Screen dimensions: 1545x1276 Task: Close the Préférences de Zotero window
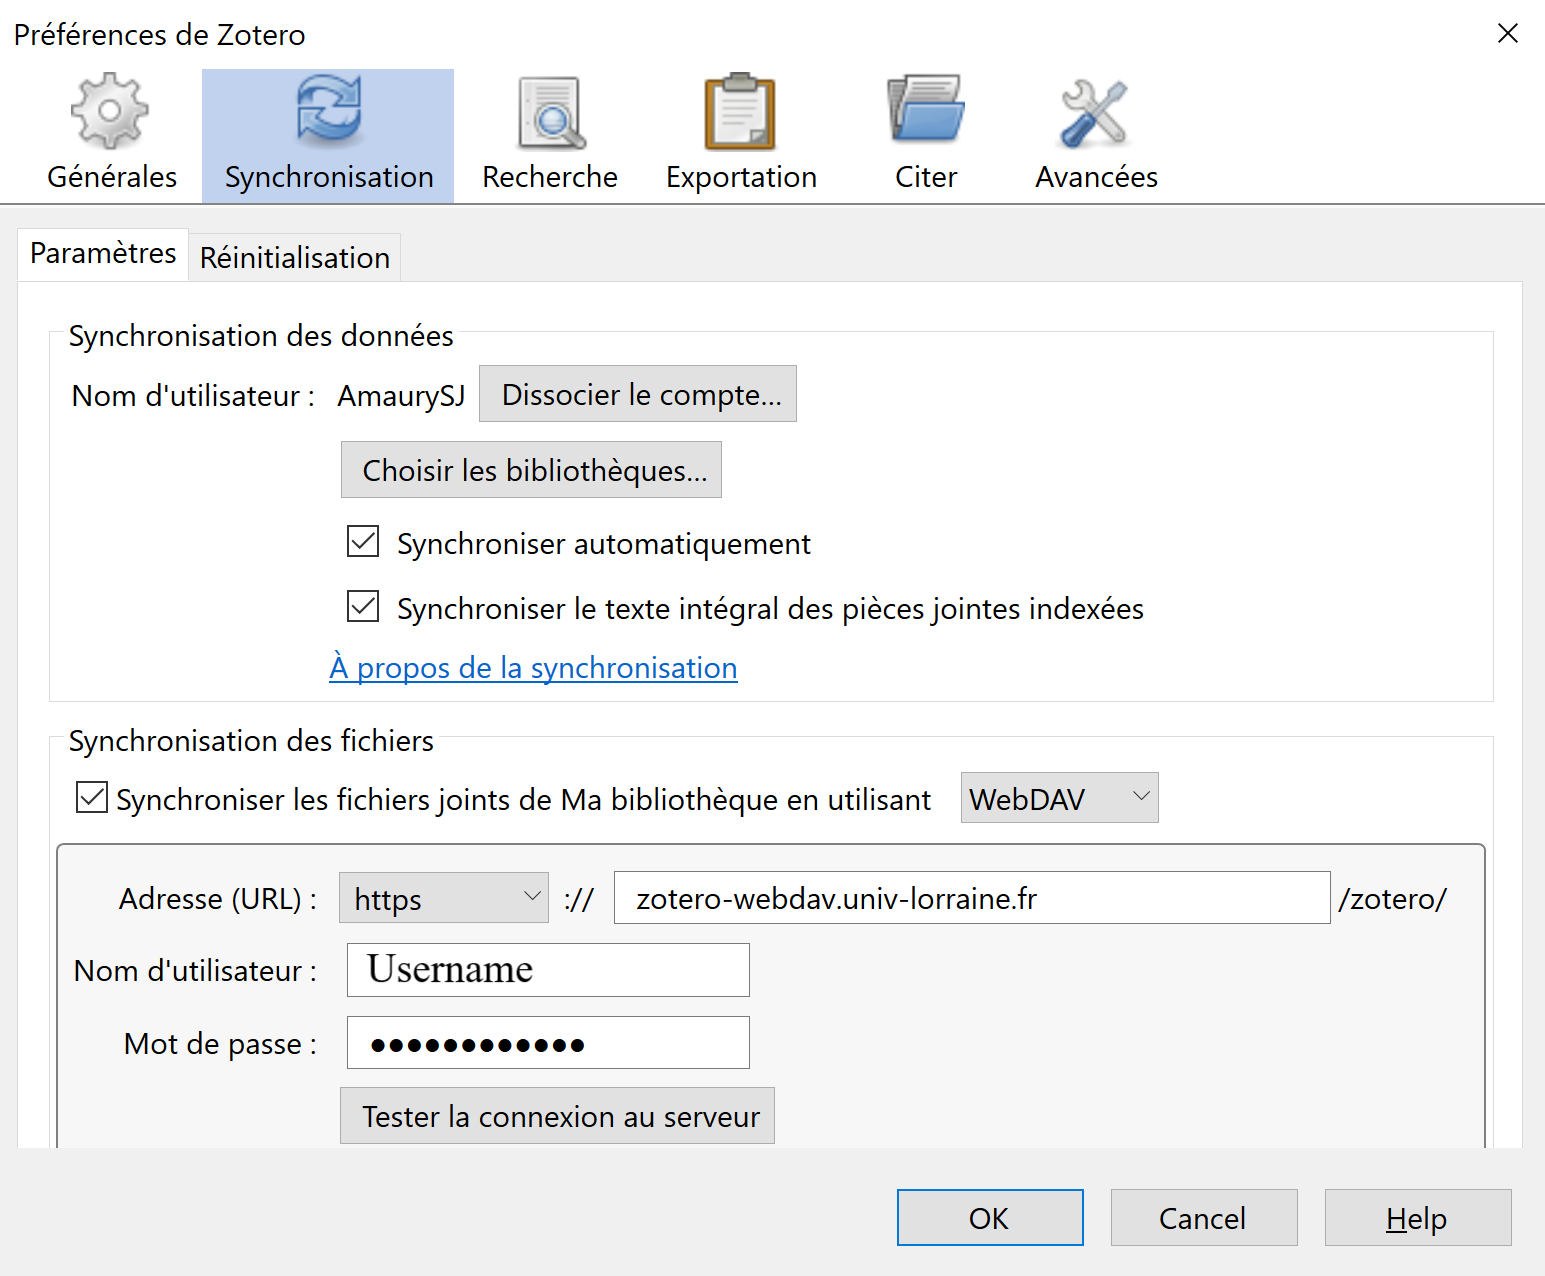coord(1508,33)
